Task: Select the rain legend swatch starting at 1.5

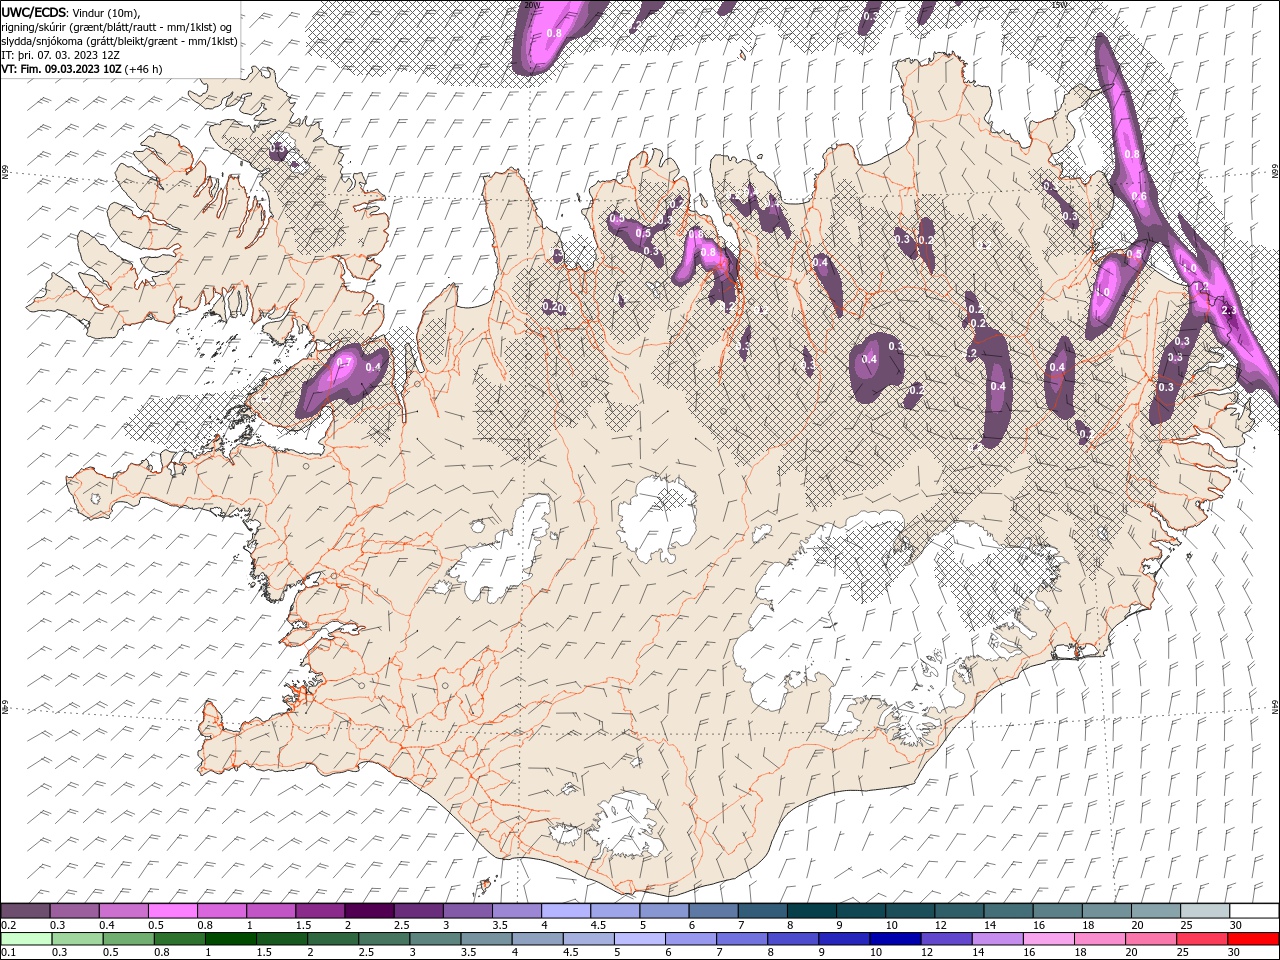Action: pyautogui.click(x=282, y=939)
